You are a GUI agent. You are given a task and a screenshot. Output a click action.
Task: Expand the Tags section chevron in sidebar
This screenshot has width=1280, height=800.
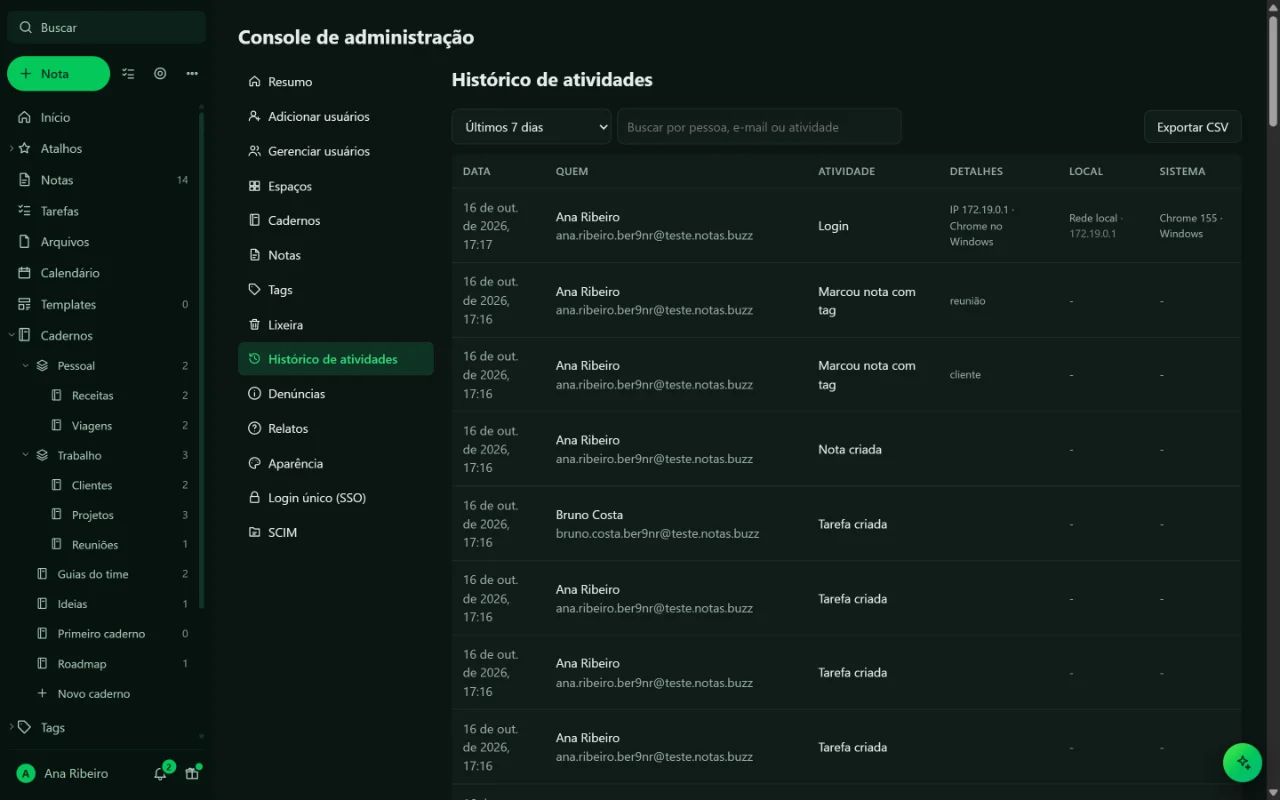tap(11, 727)
